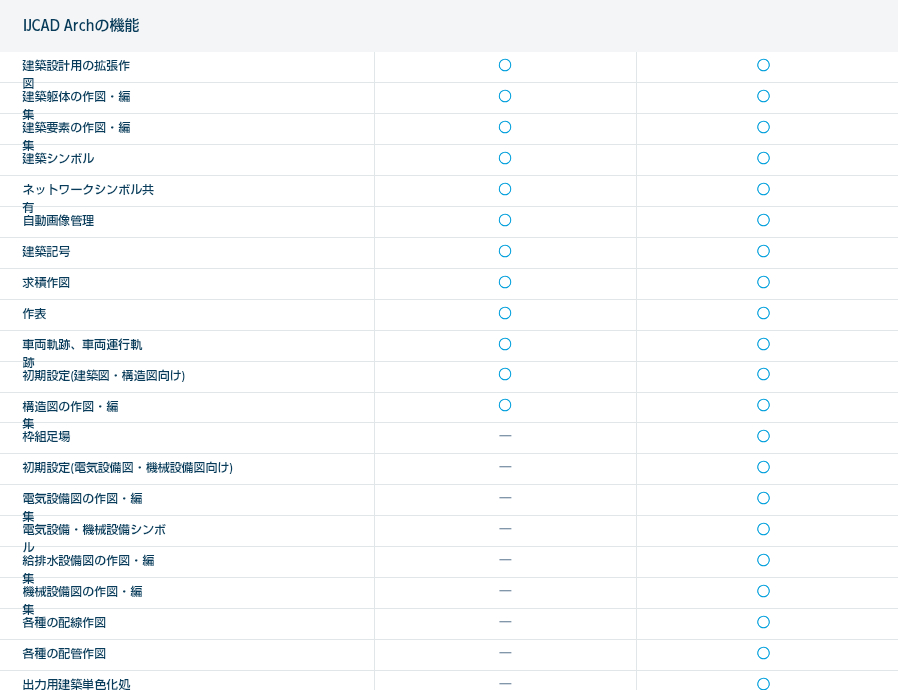The width and height of the screenshot is (898, 690).
Task: Select the 初期設定(電気設備図・機械設備図向け) label
Action: click(128, 468)
